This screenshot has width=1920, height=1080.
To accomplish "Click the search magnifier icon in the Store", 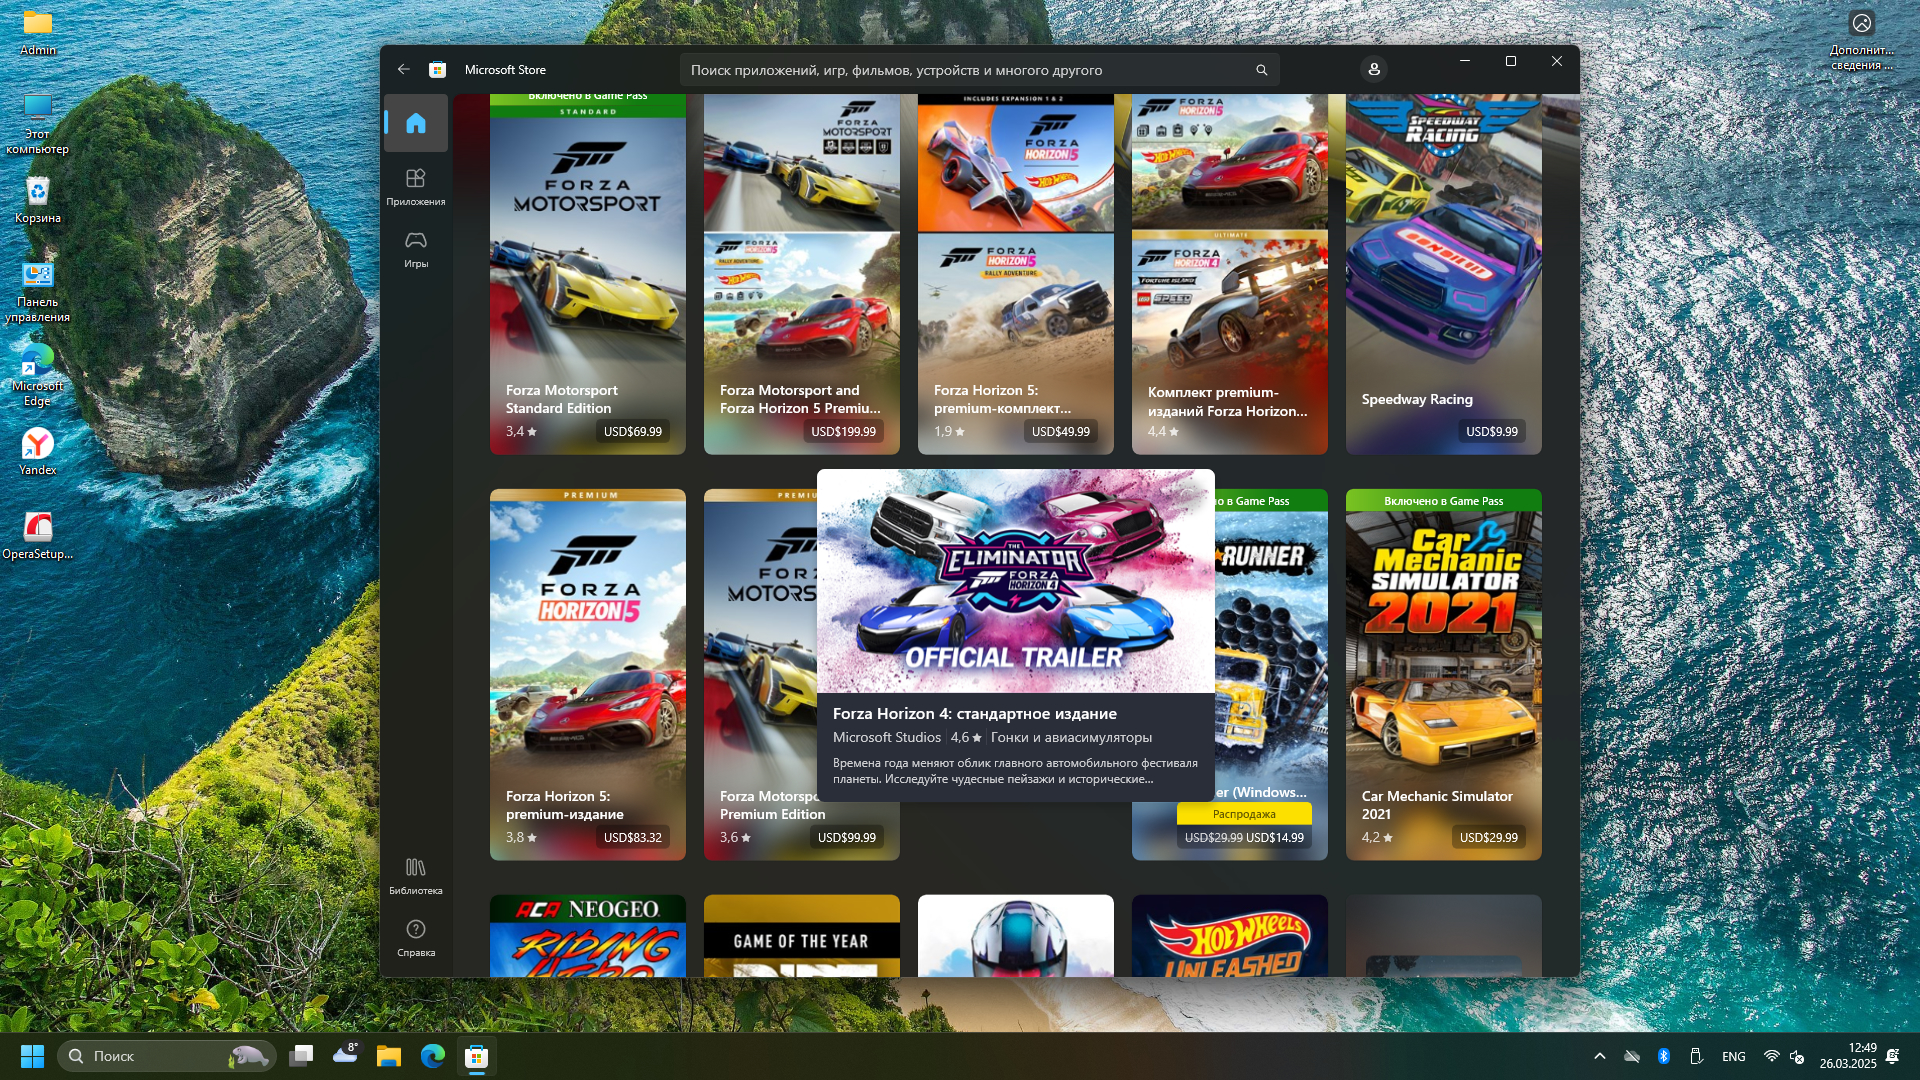I will point(1261,70).
